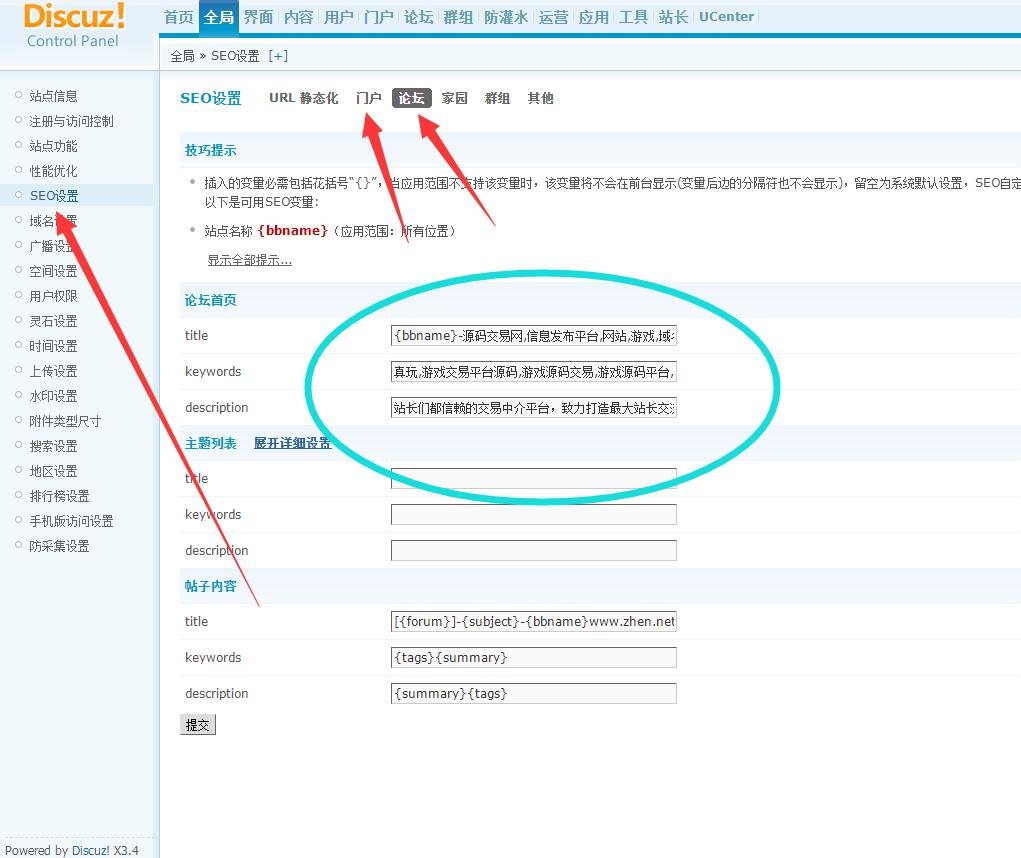
Task: Open 水印设置 sidebar item
Action: [x=53, y=396]
